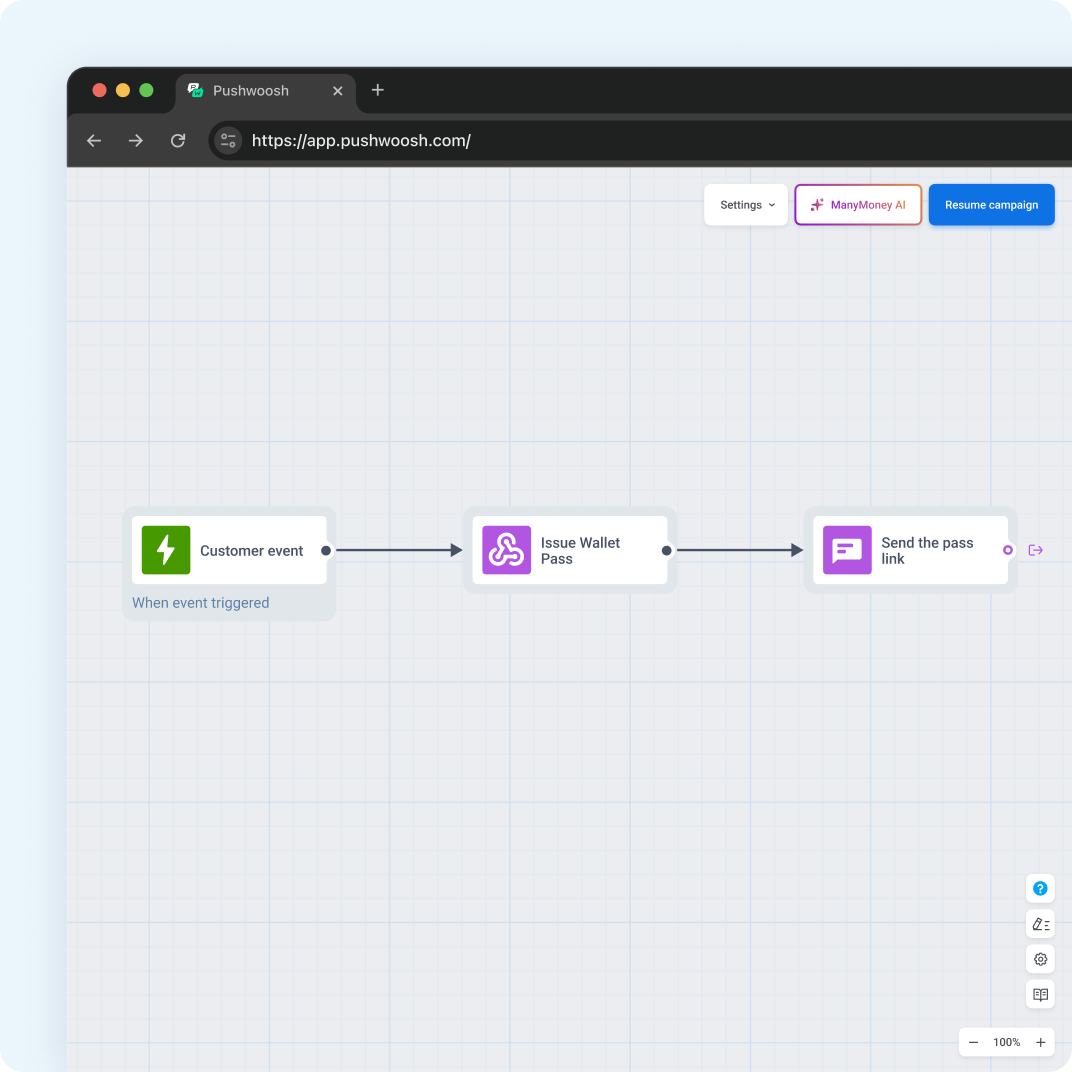Click the Send the pass link output connector
Viewport: 1072px width, 1072px height.
point(1007,550)
